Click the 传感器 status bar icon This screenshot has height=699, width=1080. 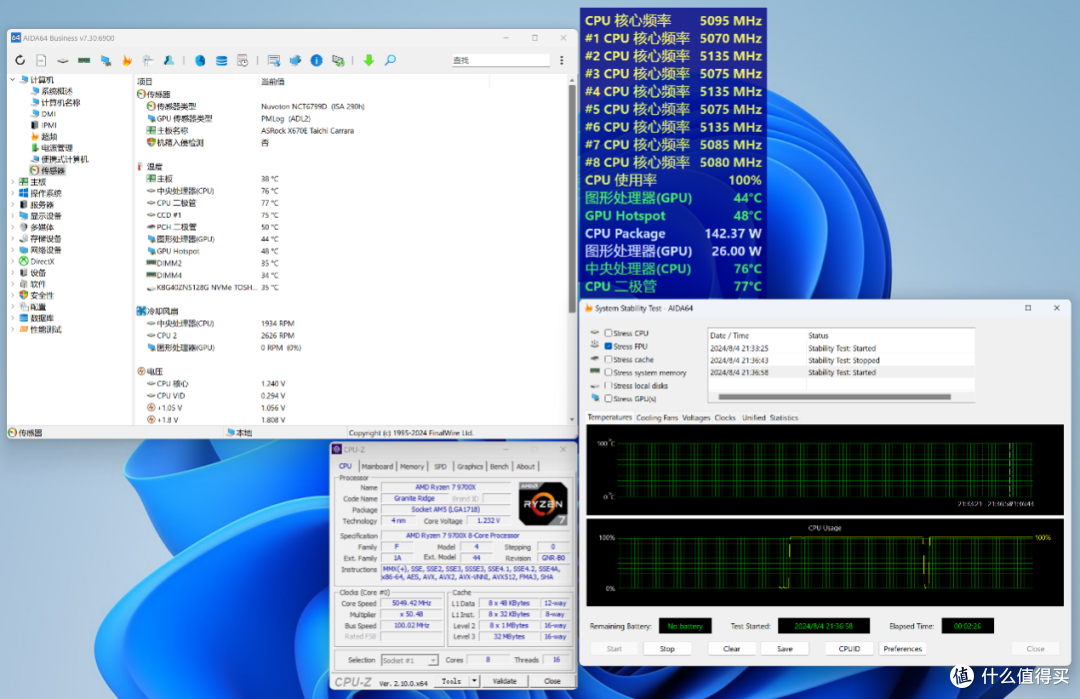(x=12, y=432)
